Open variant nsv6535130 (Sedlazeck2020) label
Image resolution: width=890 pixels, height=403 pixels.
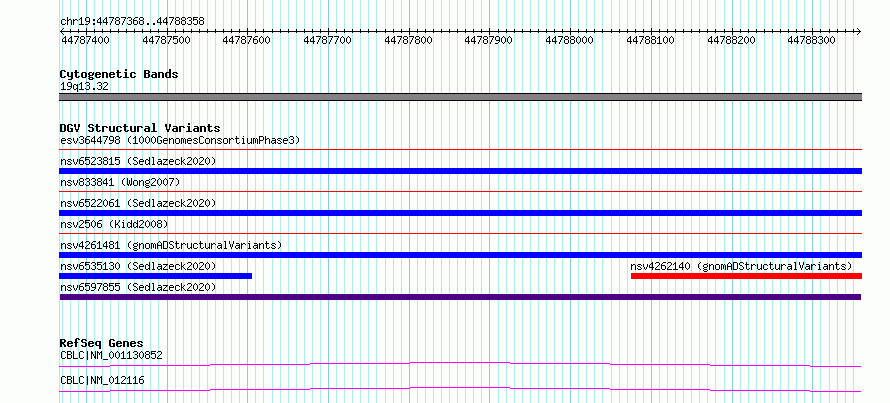pos(138,266)
